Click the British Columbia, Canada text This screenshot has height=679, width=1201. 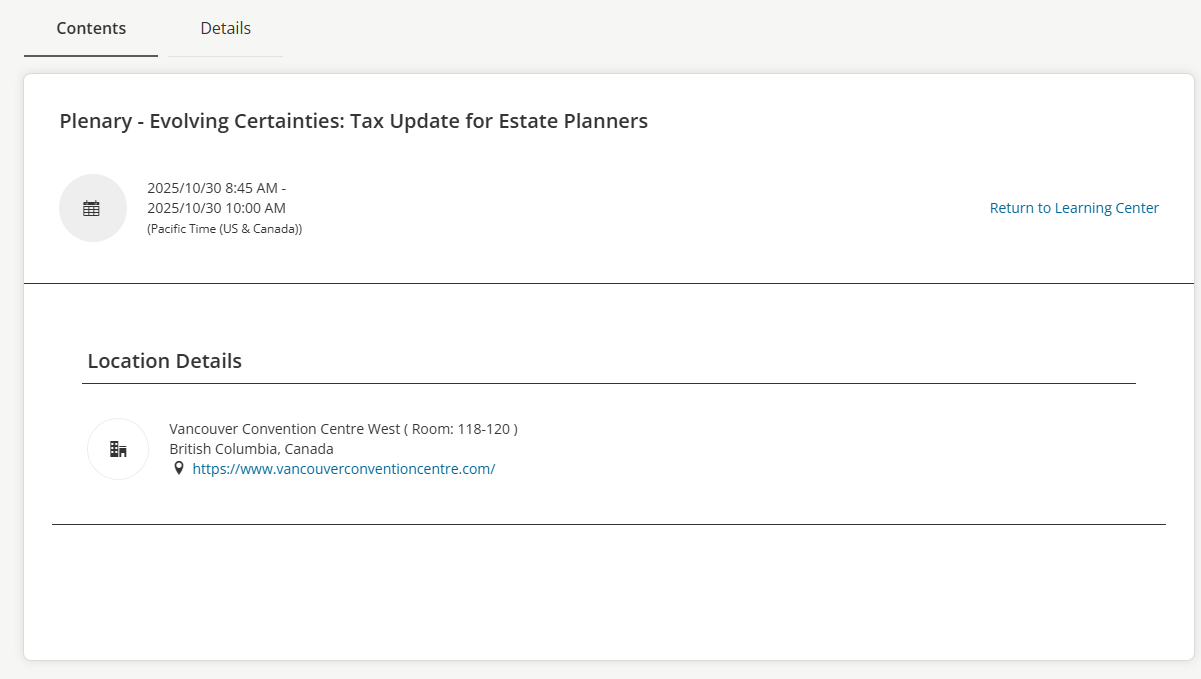click(251, 449)
